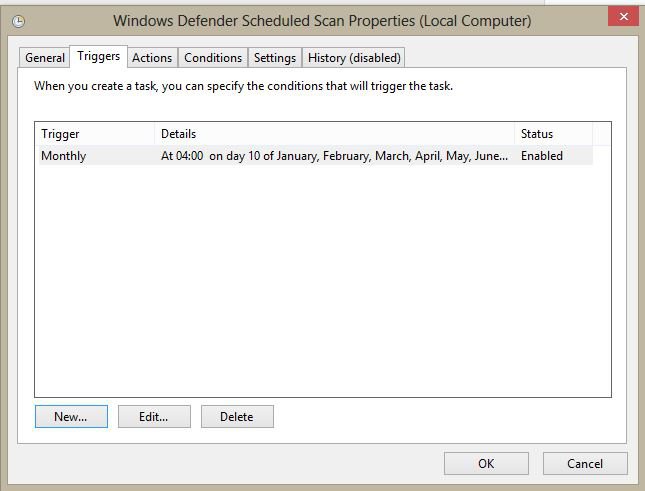The height and width of the screenshot is (491, 645).
Task: Select the Monthly trigger row
Action: tap(316, 155)
